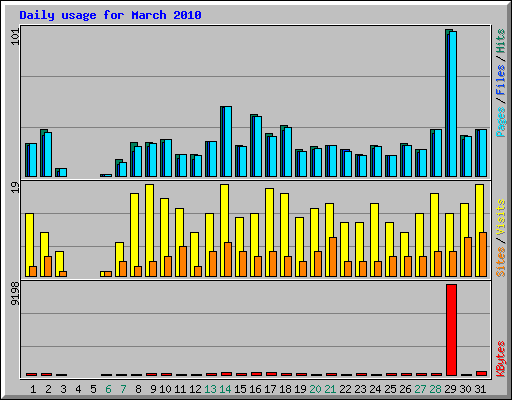
Task: Click the cyan hits bar for day 14
Action: point(228,142)
